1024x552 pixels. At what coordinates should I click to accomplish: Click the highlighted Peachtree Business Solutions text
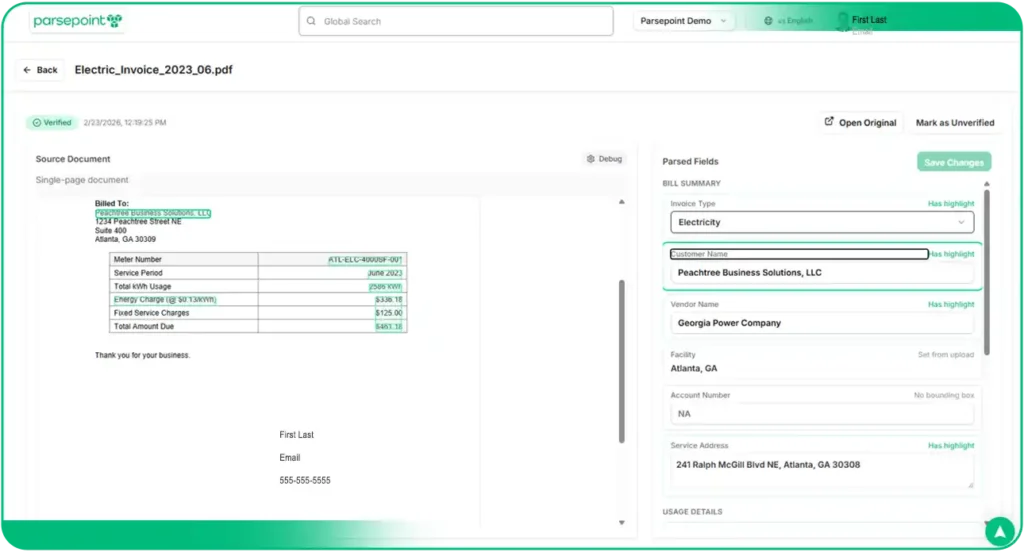[x=152, y=213]
